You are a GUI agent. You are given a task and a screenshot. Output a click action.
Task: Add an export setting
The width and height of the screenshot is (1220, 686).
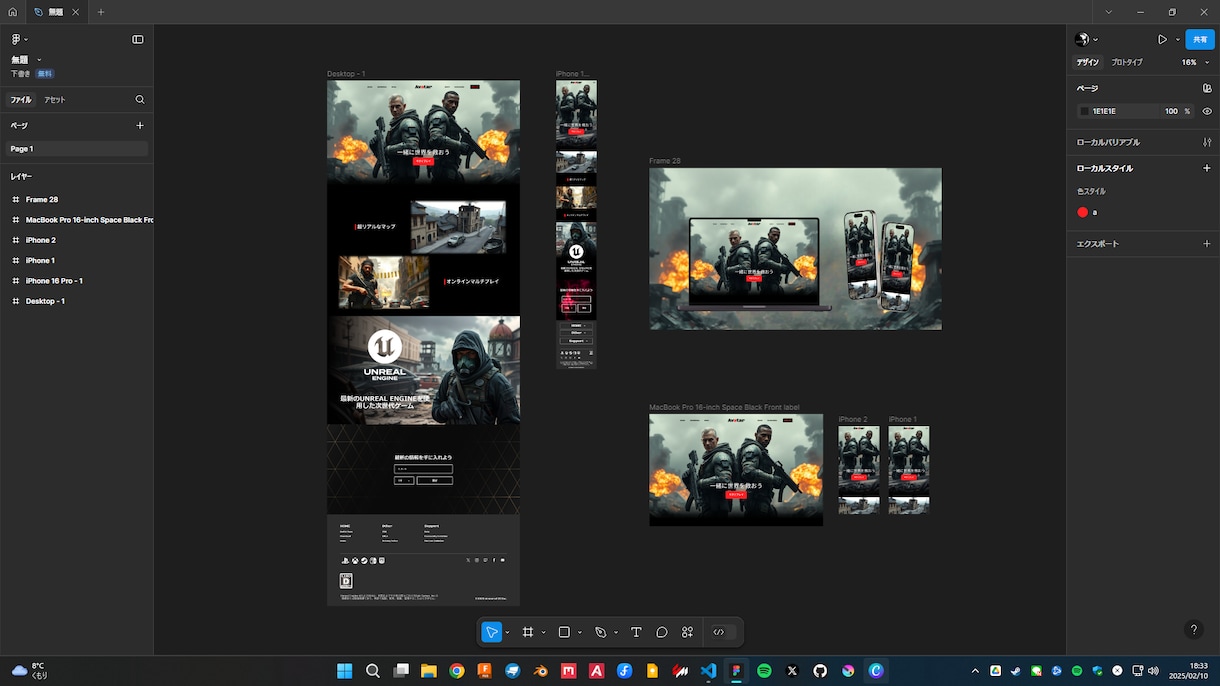pos(1207,243)
